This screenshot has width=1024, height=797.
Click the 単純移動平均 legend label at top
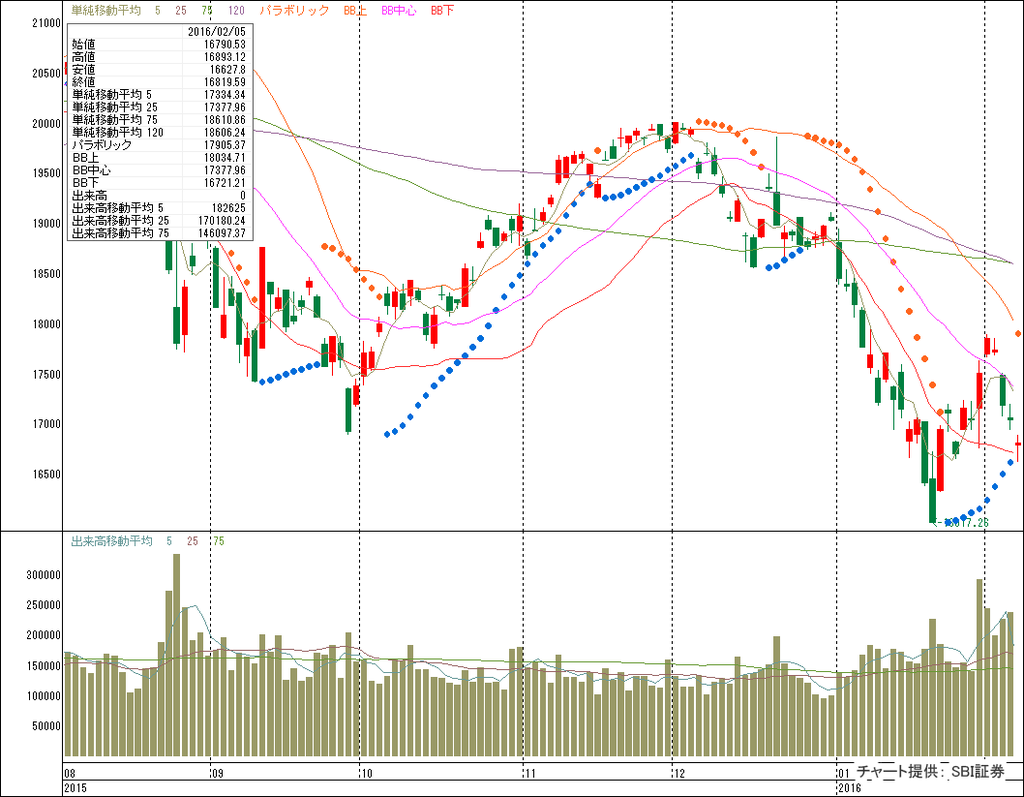pyautogui.click(x=103, y=9)
